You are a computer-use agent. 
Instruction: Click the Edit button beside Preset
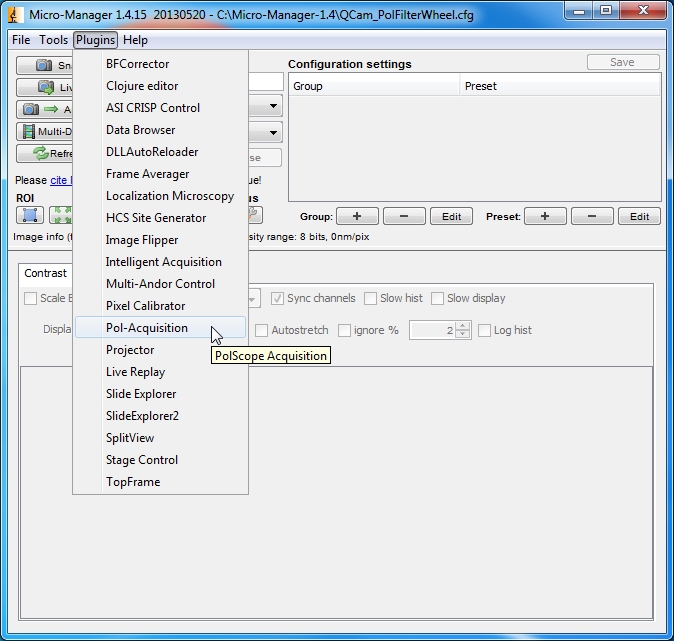(639, 216)
